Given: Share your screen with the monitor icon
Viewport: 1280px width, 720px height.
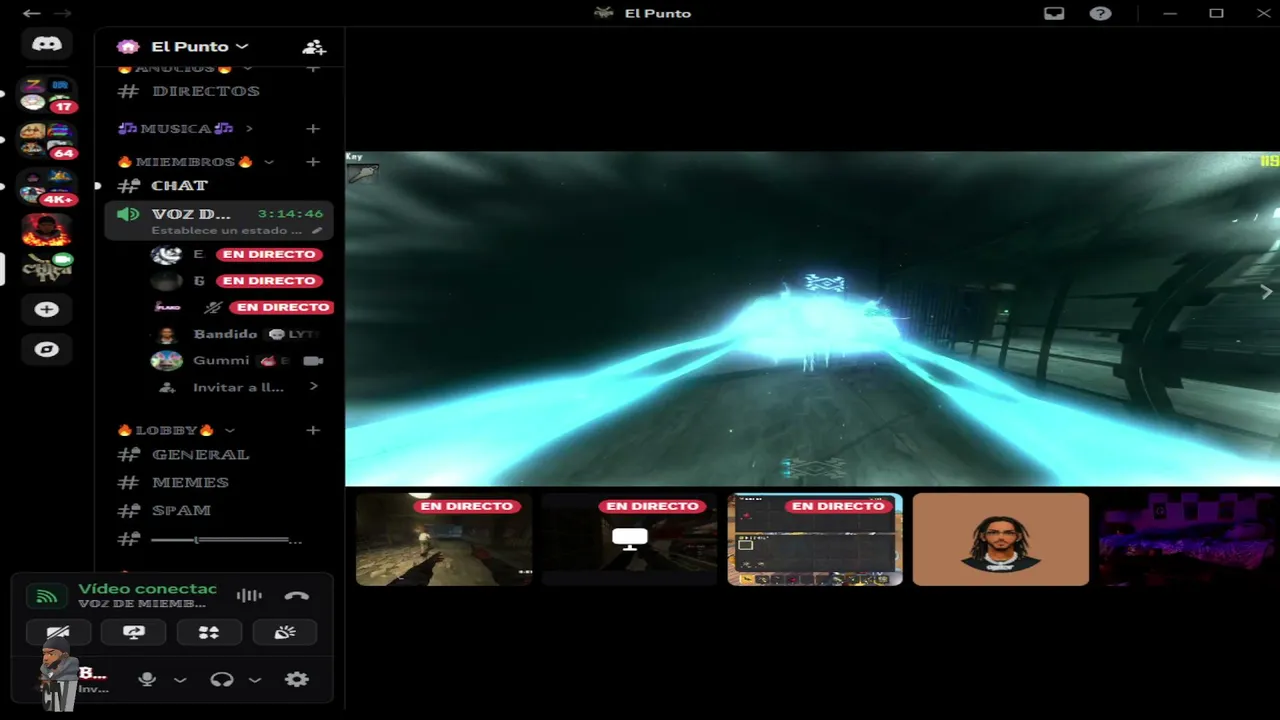Looking at the screenshot, I should click(134, 632).
